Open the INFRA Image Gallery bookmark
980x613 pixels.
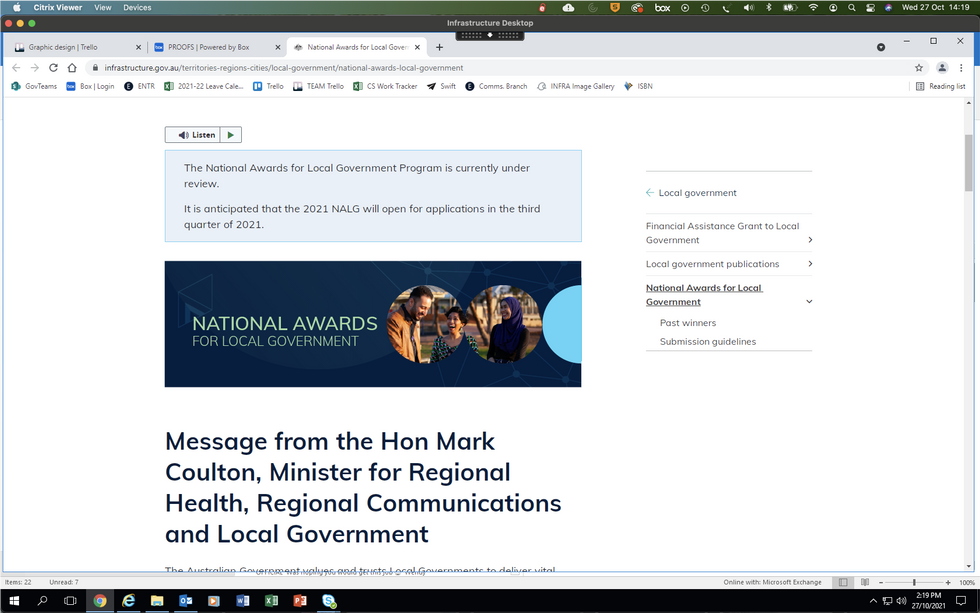tap(576, 86)
